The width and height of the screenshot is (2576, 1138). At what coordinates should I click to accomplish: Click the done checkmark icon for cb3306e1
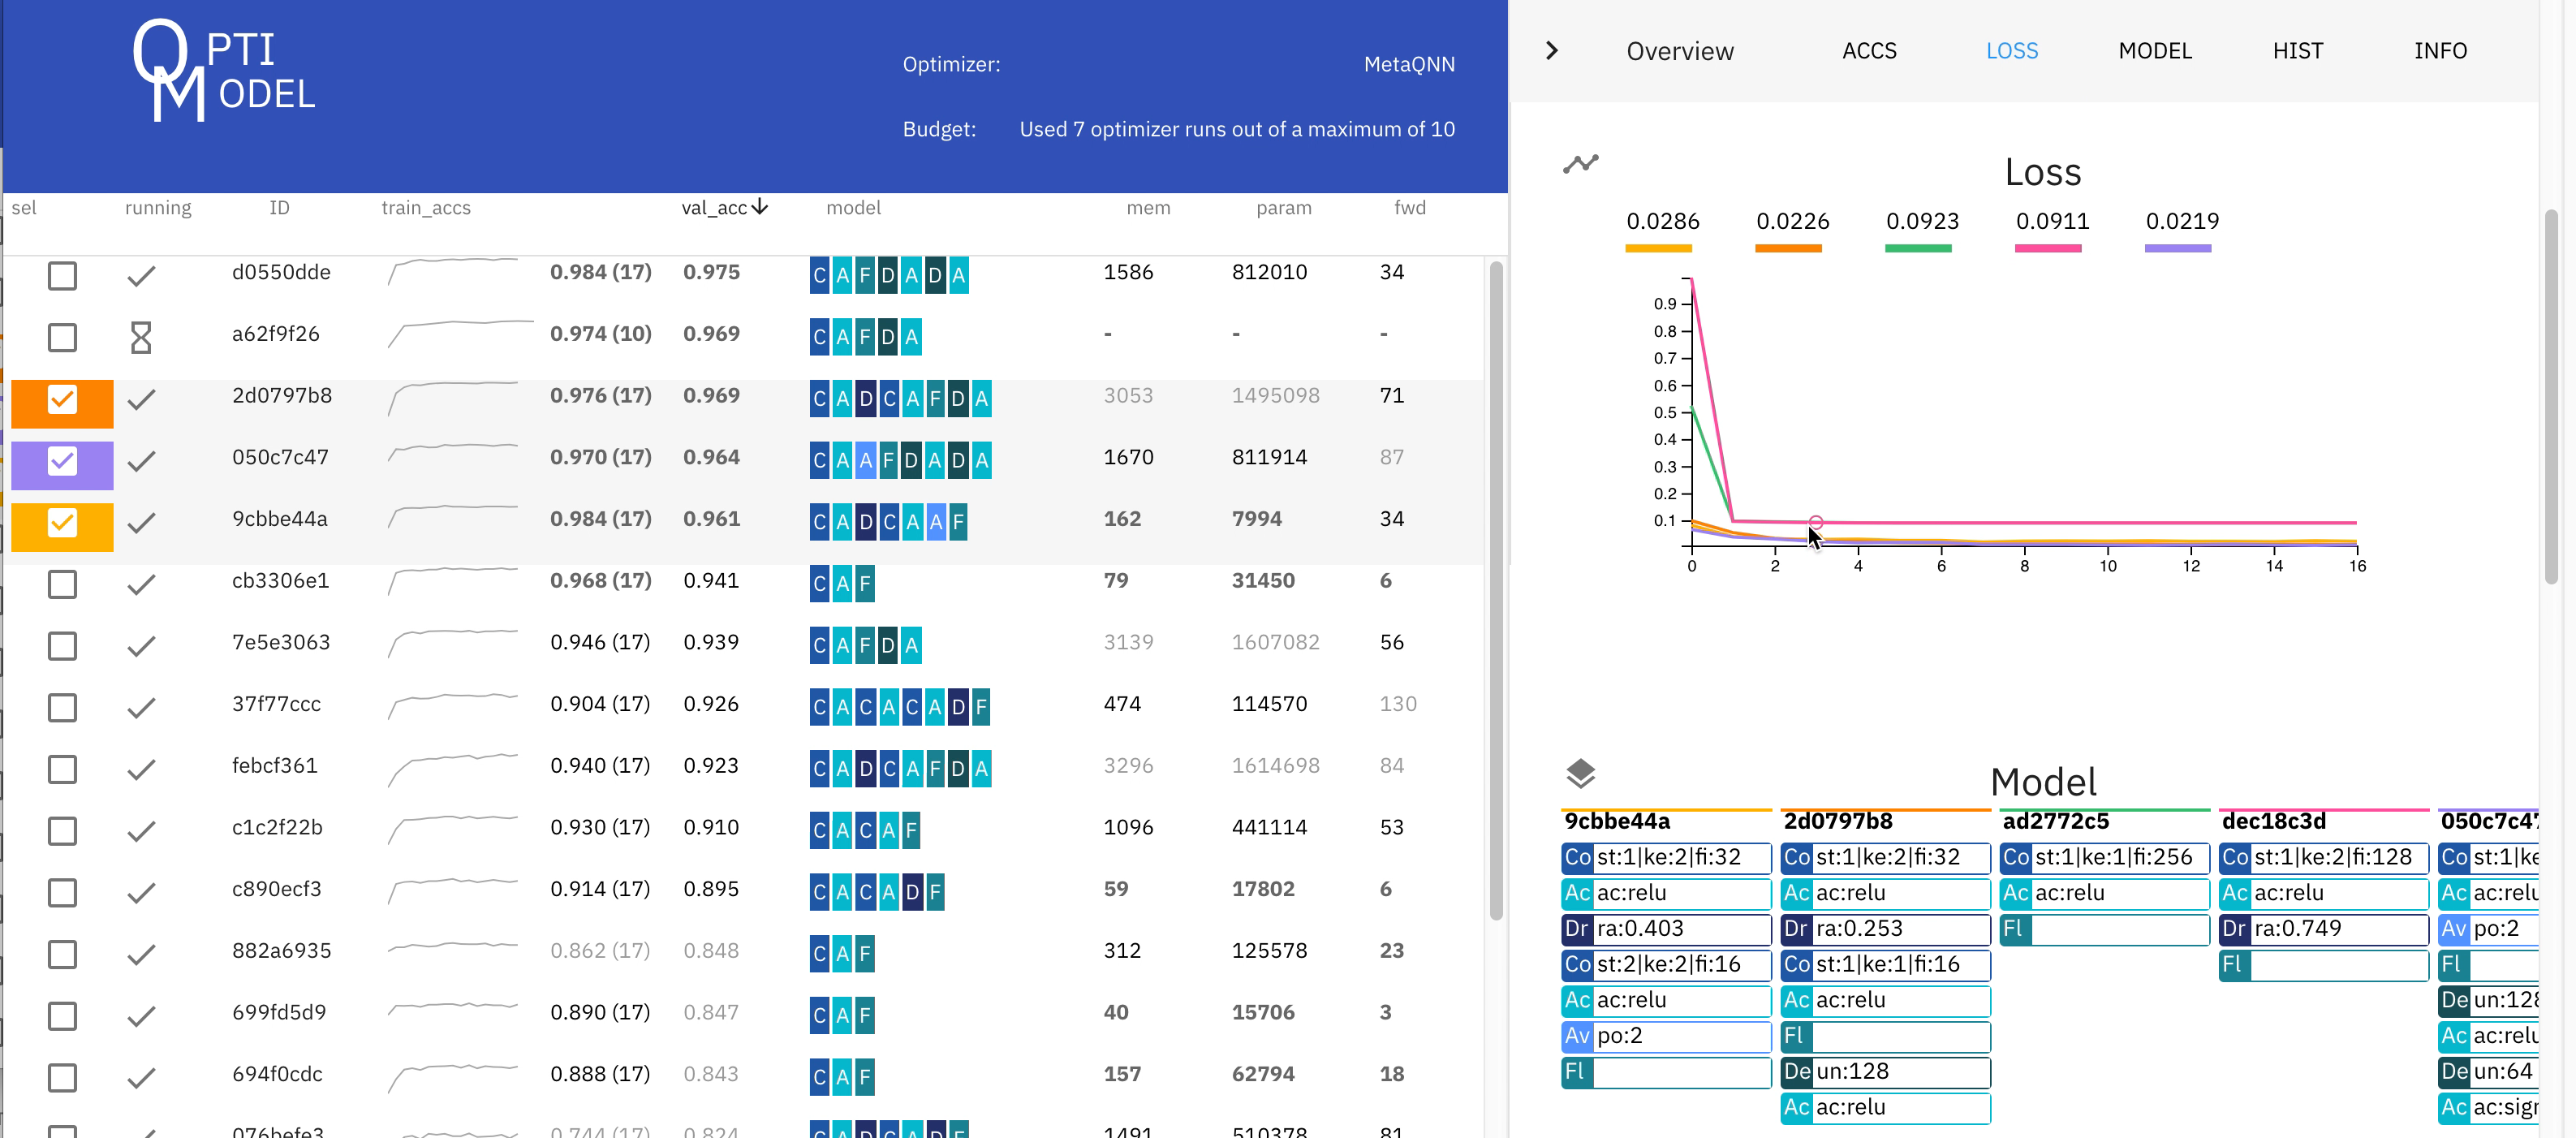pos(141,584)
